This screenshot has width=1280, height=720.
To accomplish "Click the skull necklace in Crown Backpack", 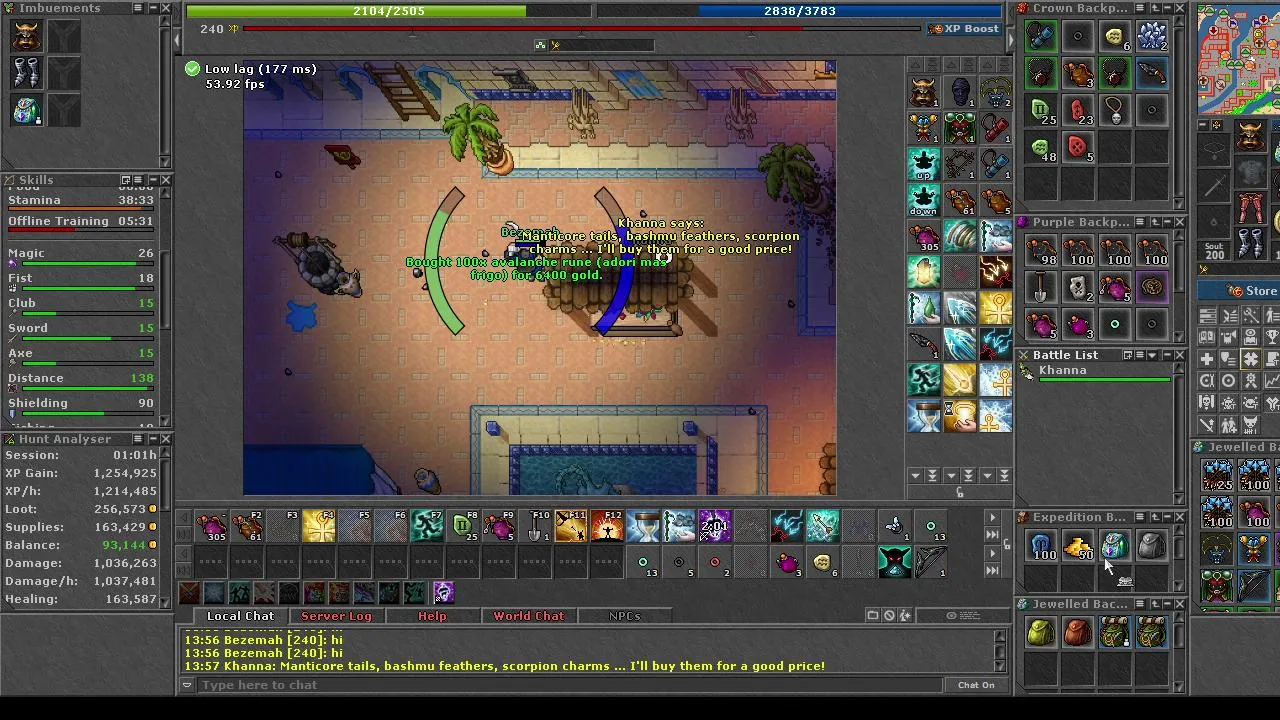I will pyautogui.click(x=1115, y=110).
